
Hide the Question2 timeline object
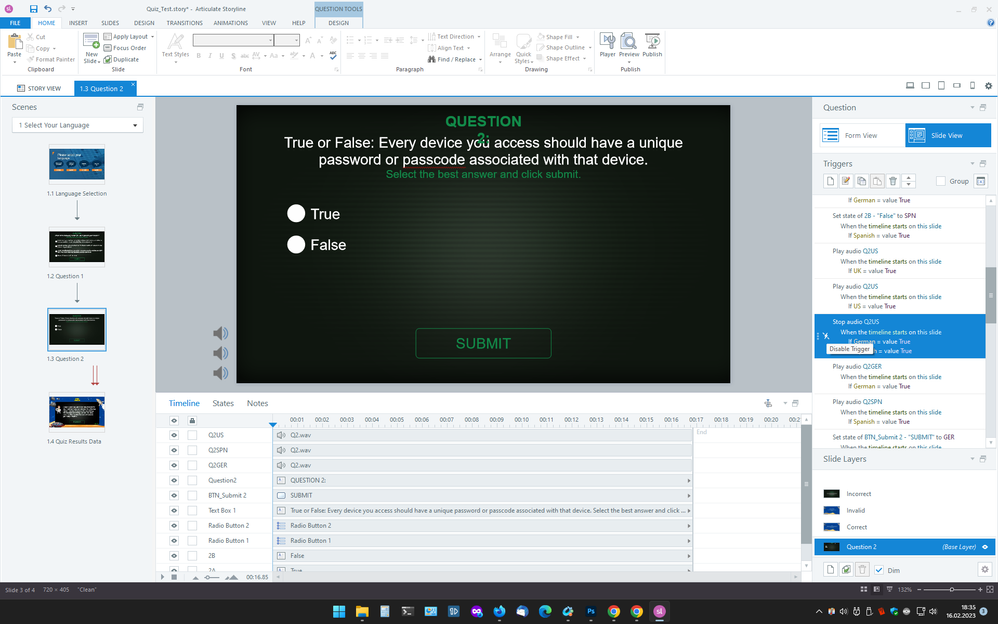click(x=174, y=480)
